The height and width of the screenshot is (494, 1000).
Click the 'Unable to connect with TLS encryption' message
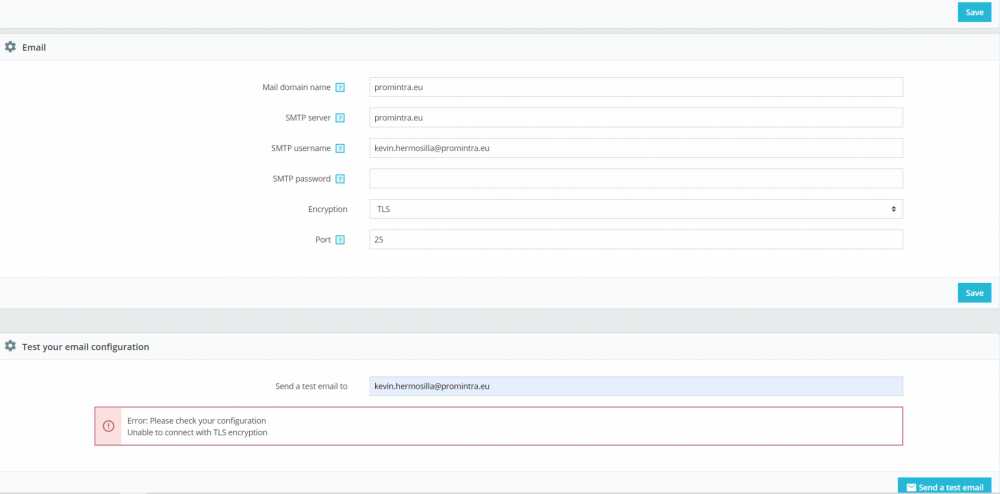click(197, 432)
